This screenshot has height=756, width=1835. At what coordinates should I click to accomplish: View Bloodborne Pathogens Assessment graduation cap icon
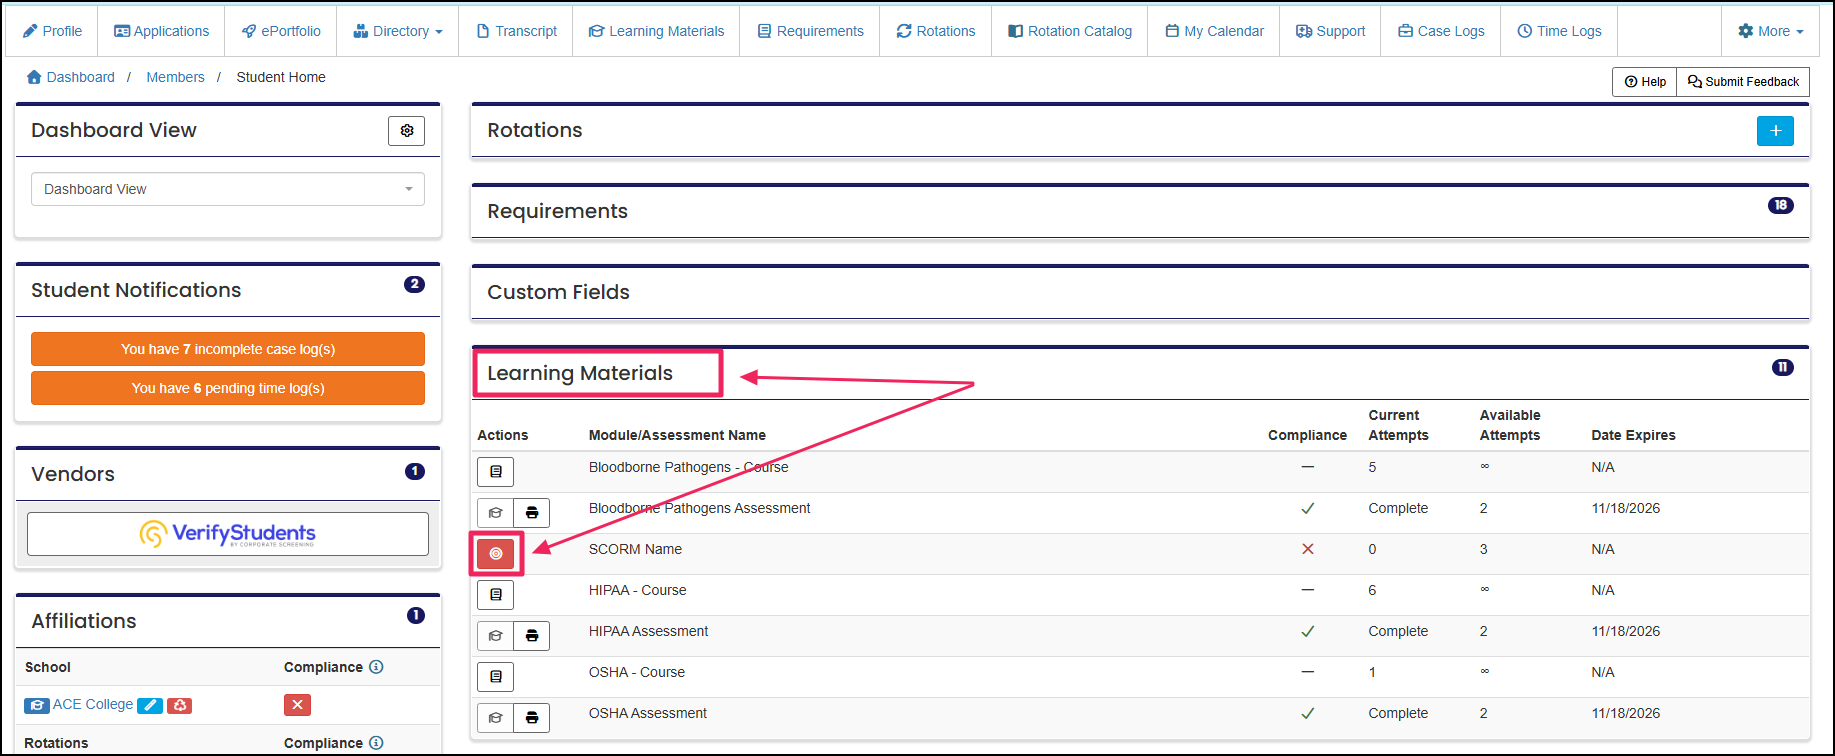pos(495,513)
